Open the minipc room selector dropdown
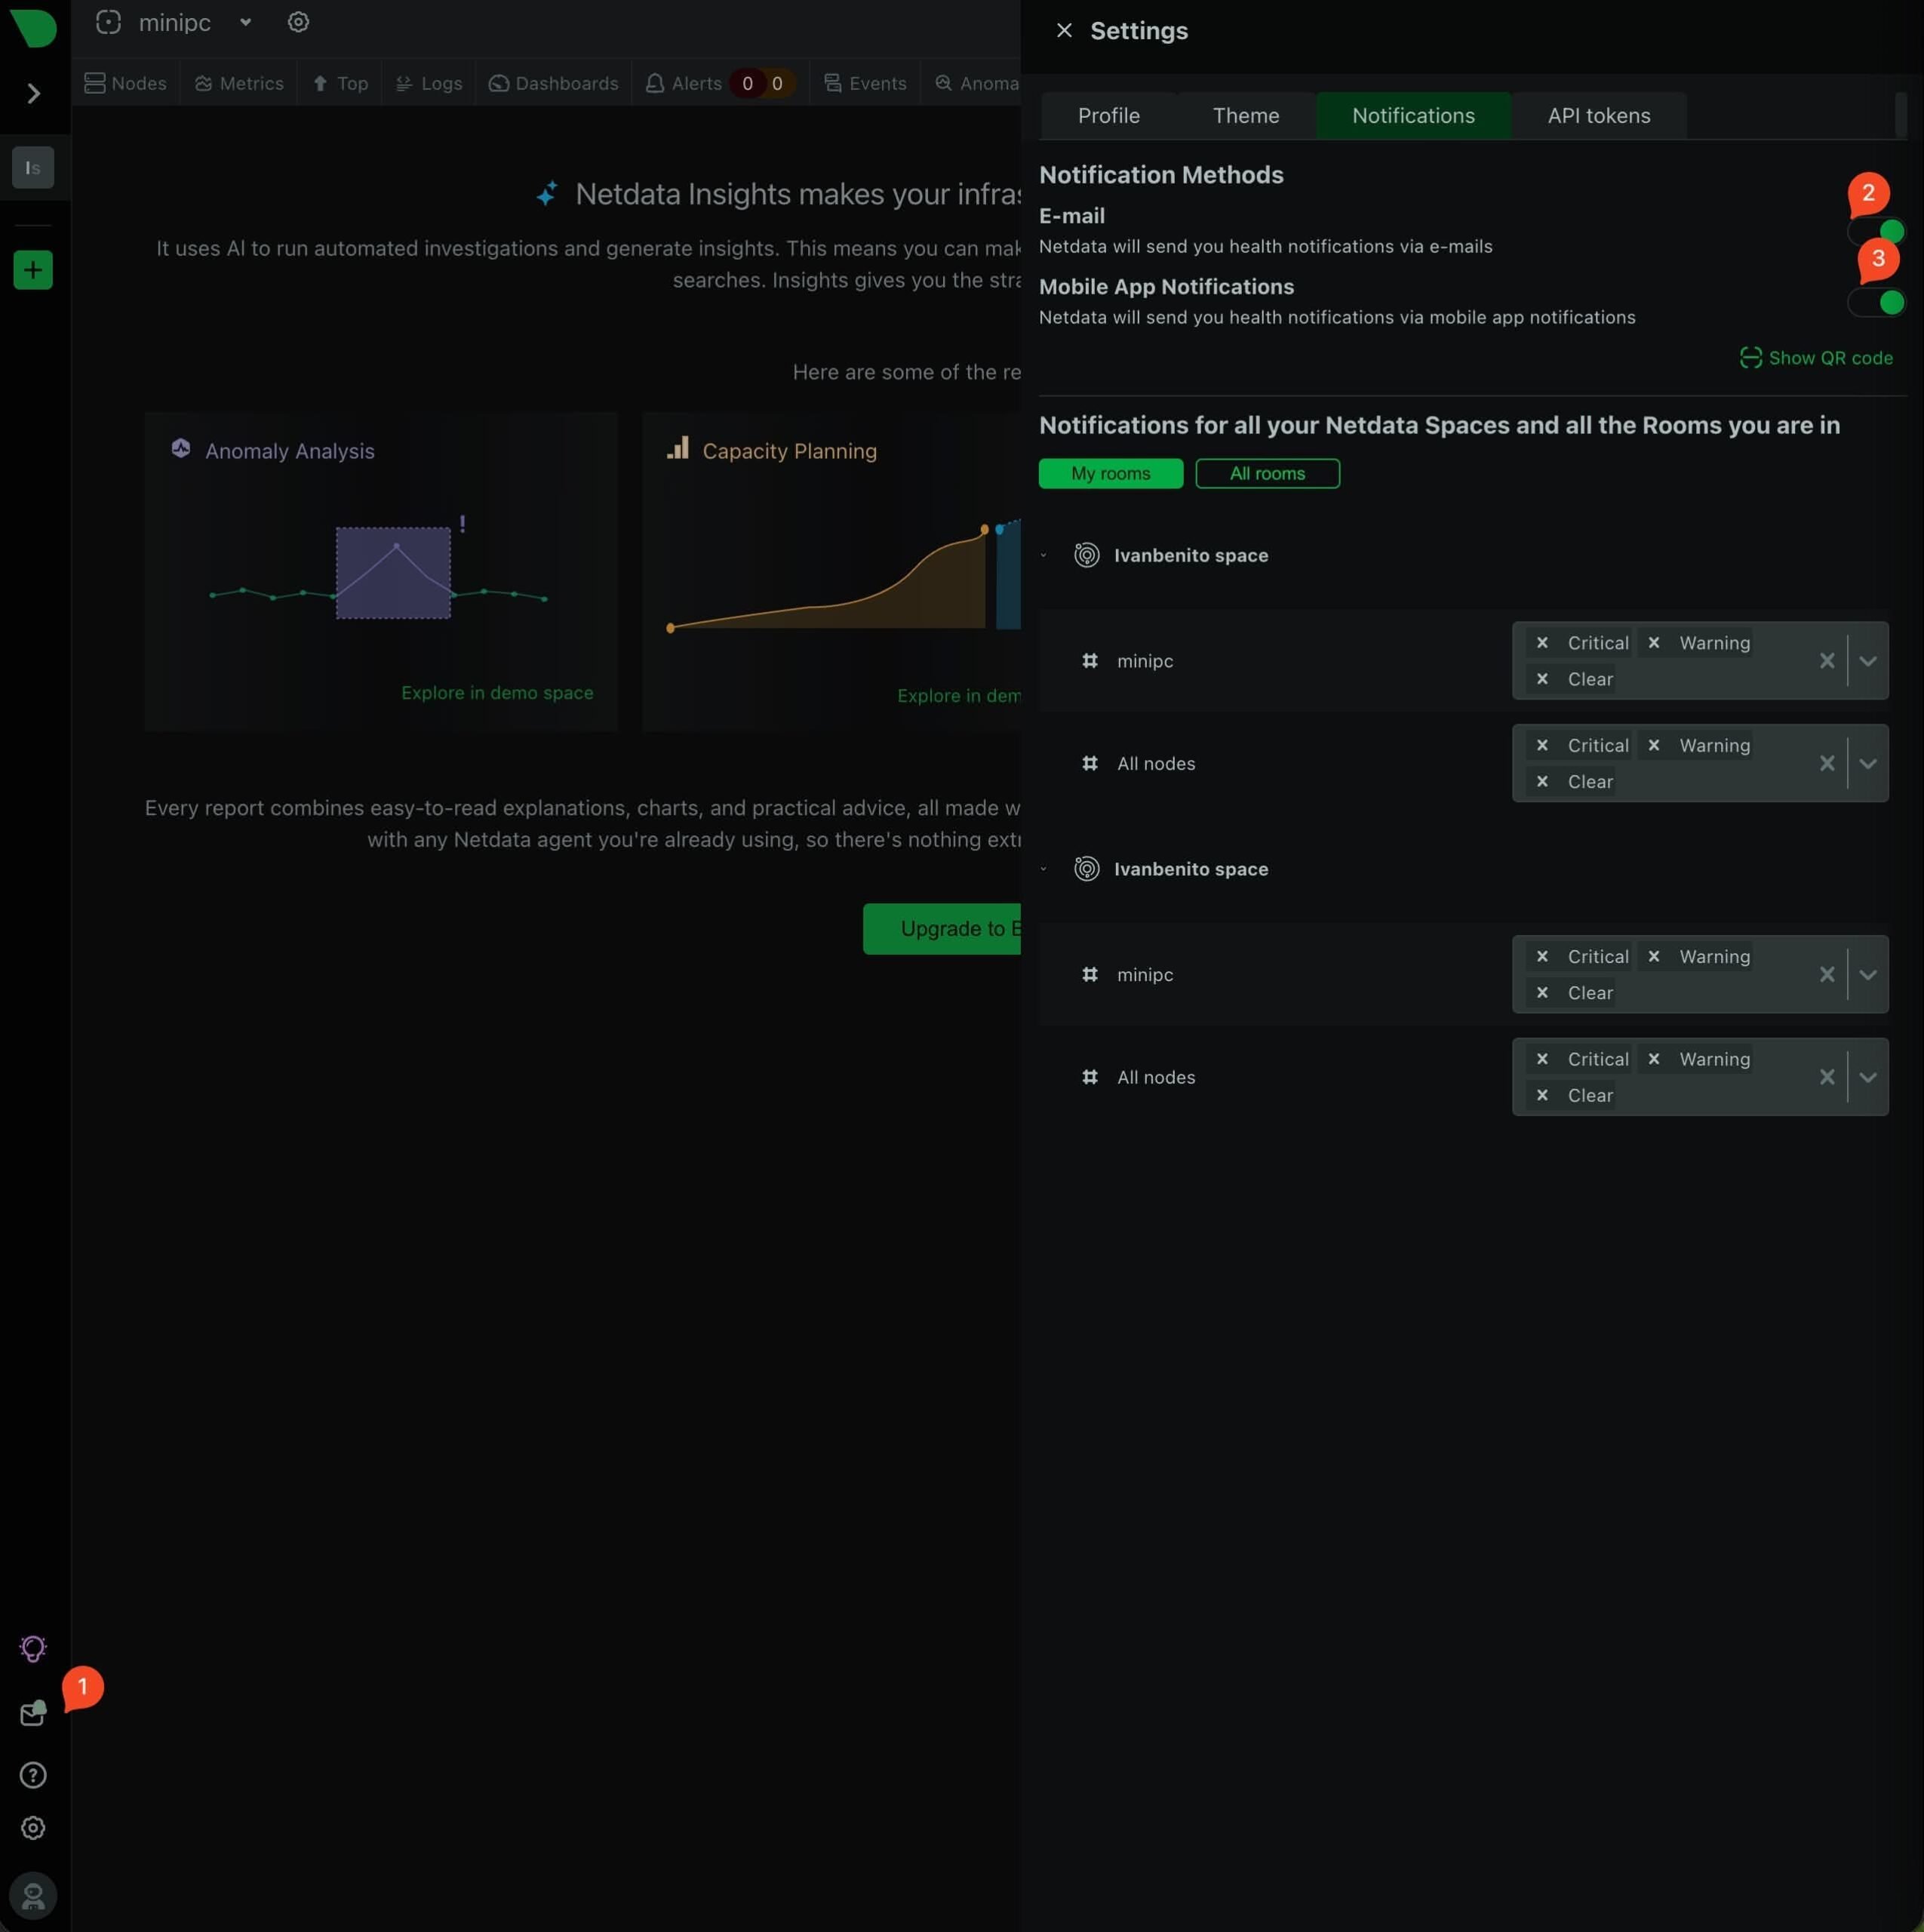The image size is (1924, 1932). click(x=245, y=22)
